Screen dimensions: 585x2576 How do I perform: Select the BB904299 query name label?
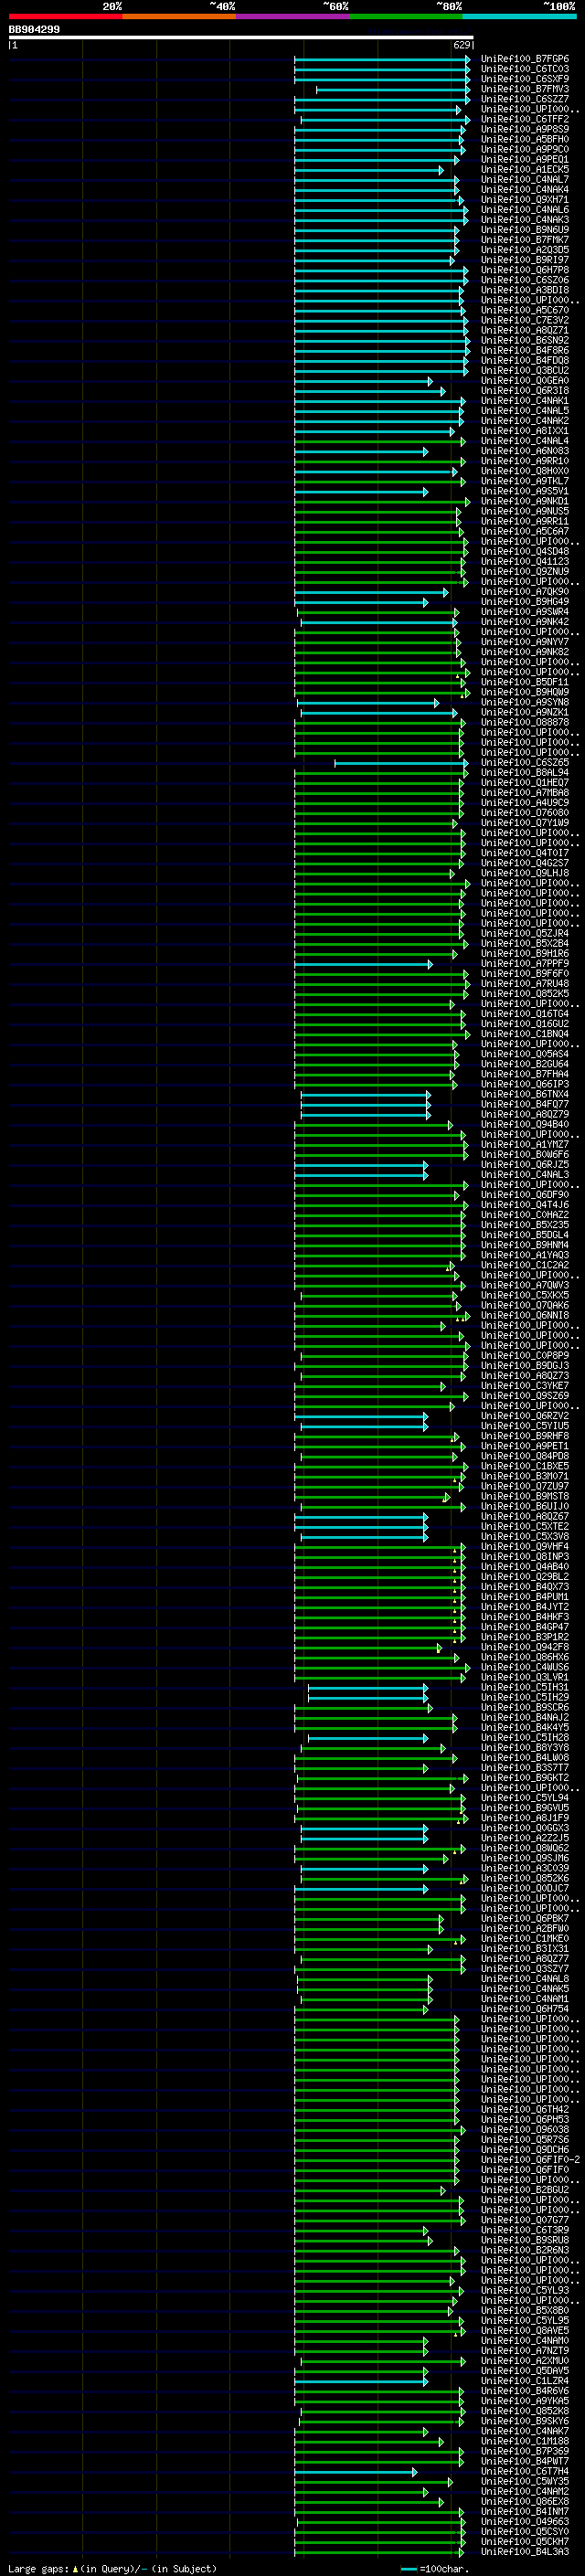(x=34, y=29)
